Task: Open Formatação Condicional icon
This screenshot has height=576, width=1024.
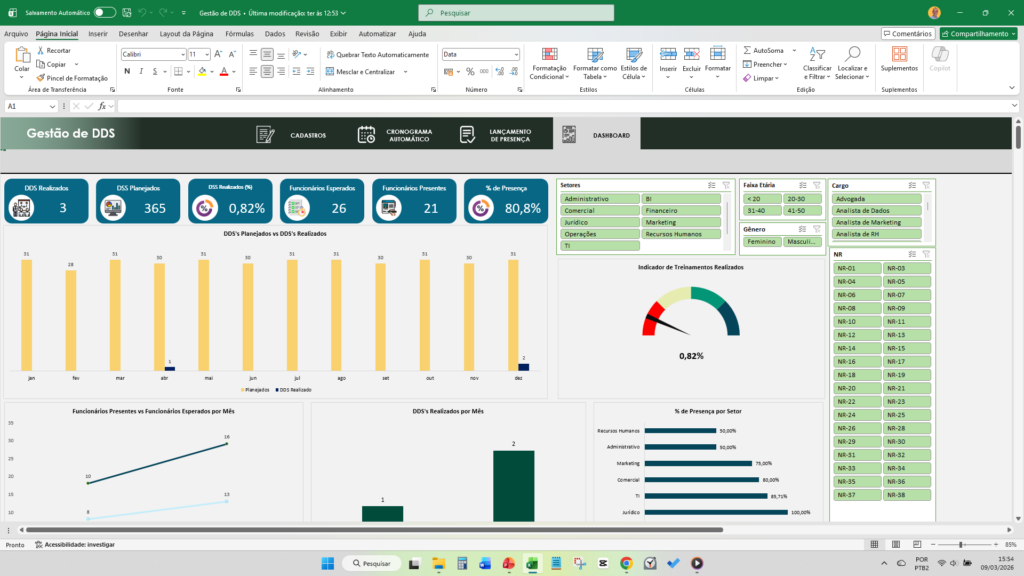Action: click(550, 55)
